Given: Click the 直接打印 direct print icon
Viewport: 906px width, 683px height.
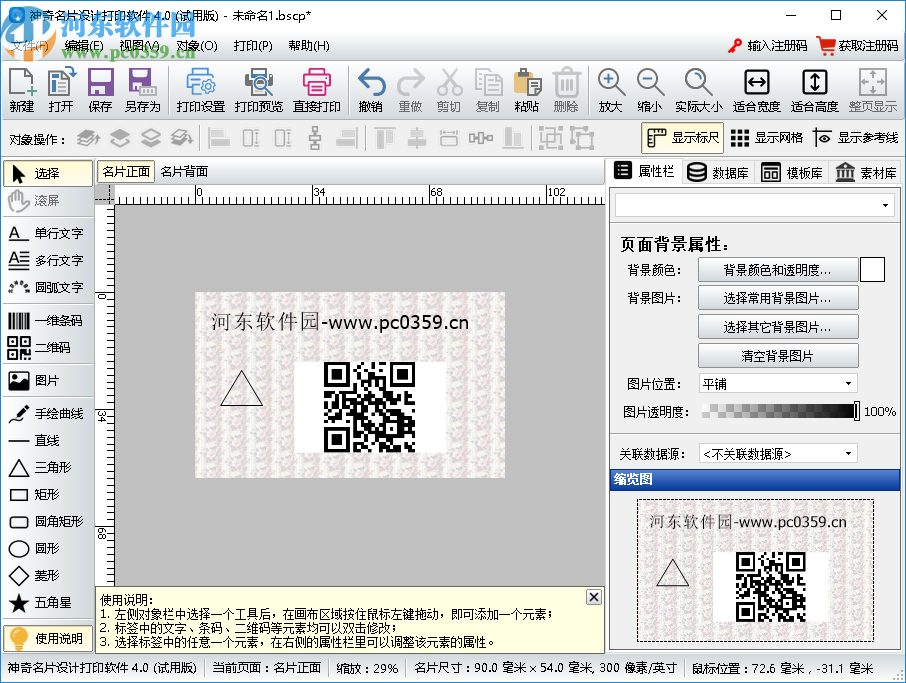Looking at the screenshot, I should coord(316,89).
